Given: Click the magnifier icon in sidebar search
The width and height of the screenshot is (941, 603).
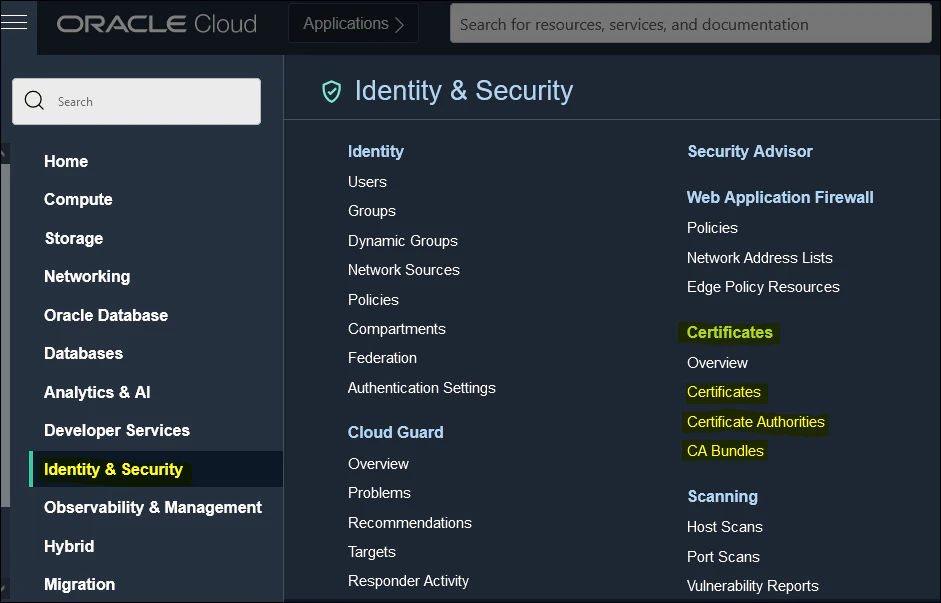Looking at the screenshot, I should (x=34, y=101).
